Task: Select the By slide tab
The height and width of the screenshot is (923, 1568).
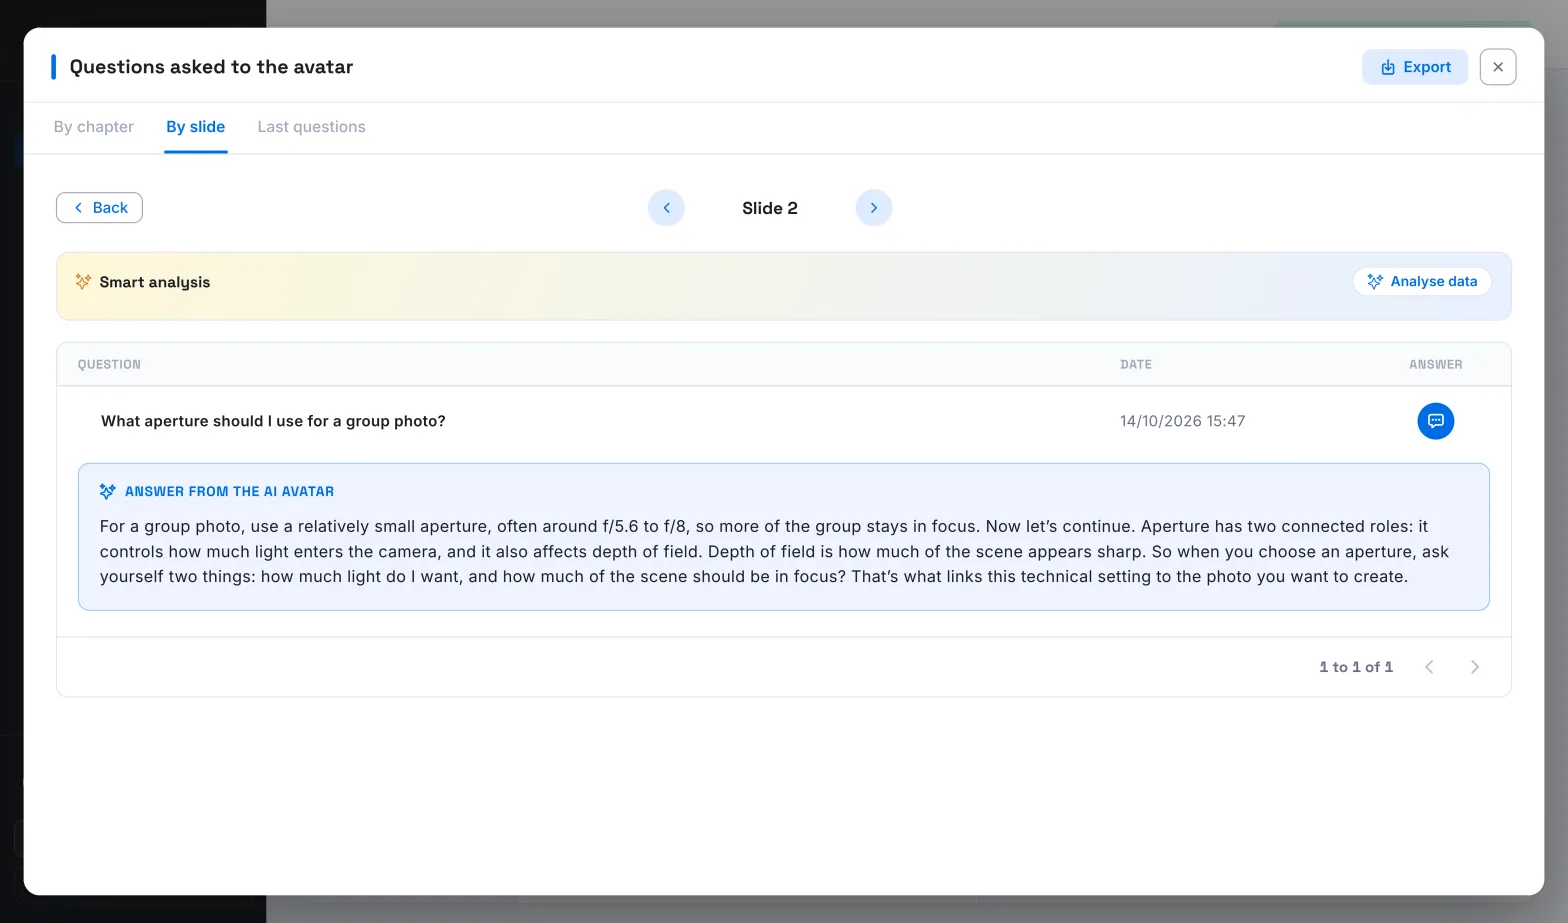Action: coord(196,127)
